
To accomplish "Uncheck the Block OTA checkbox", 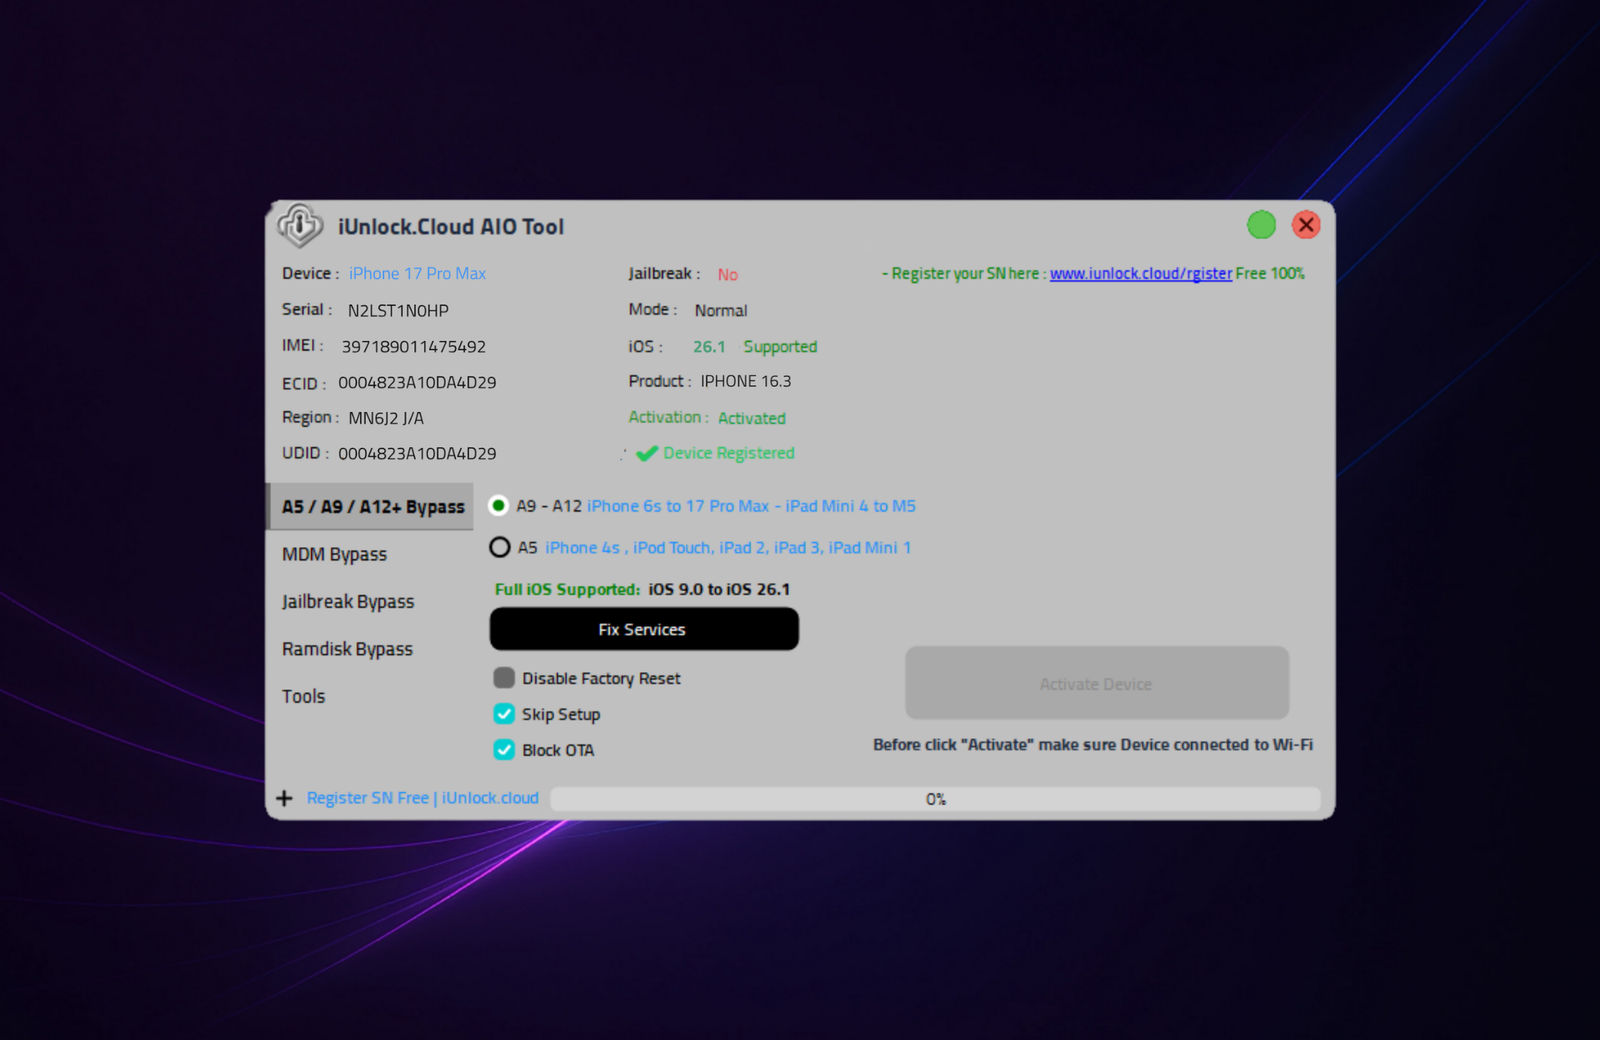I will (x=504, y=750).
